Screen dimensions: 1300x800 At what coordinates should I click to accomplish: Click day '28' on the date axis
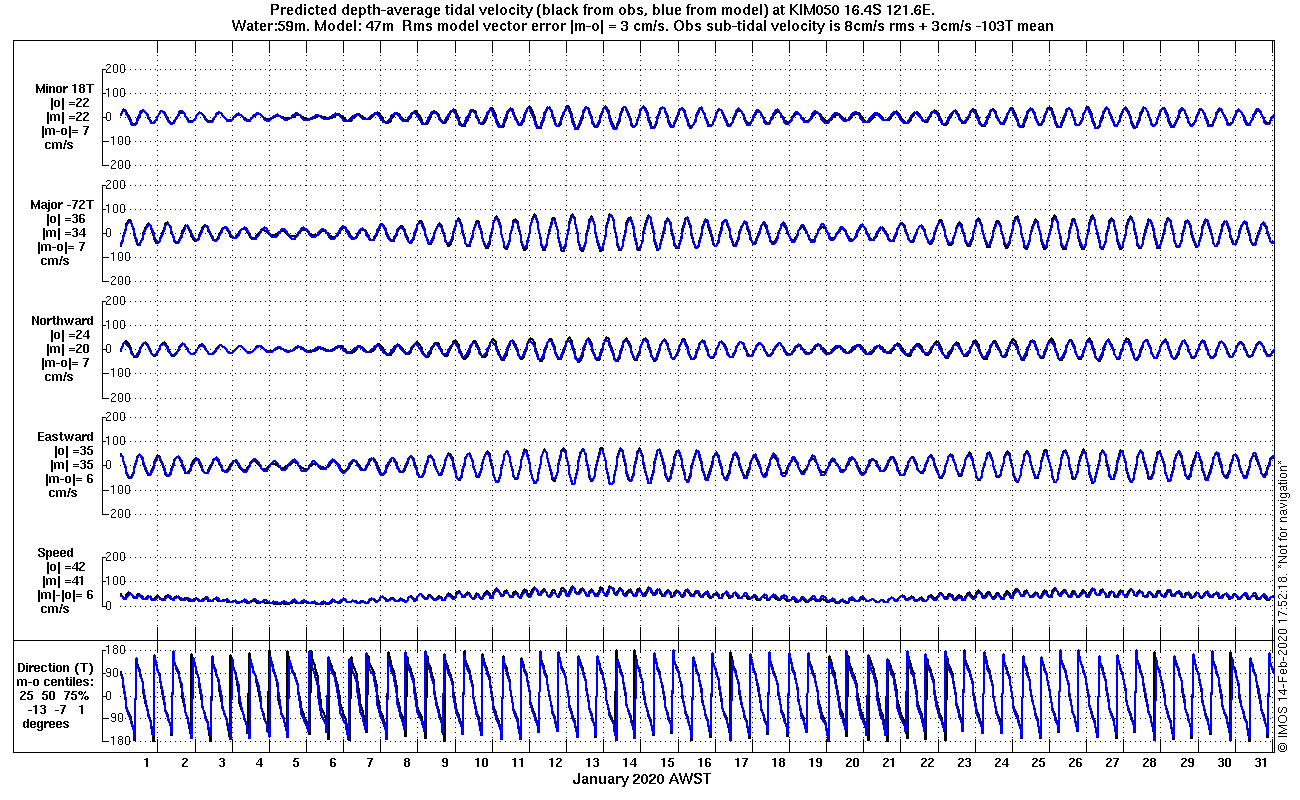(1150, 763)
